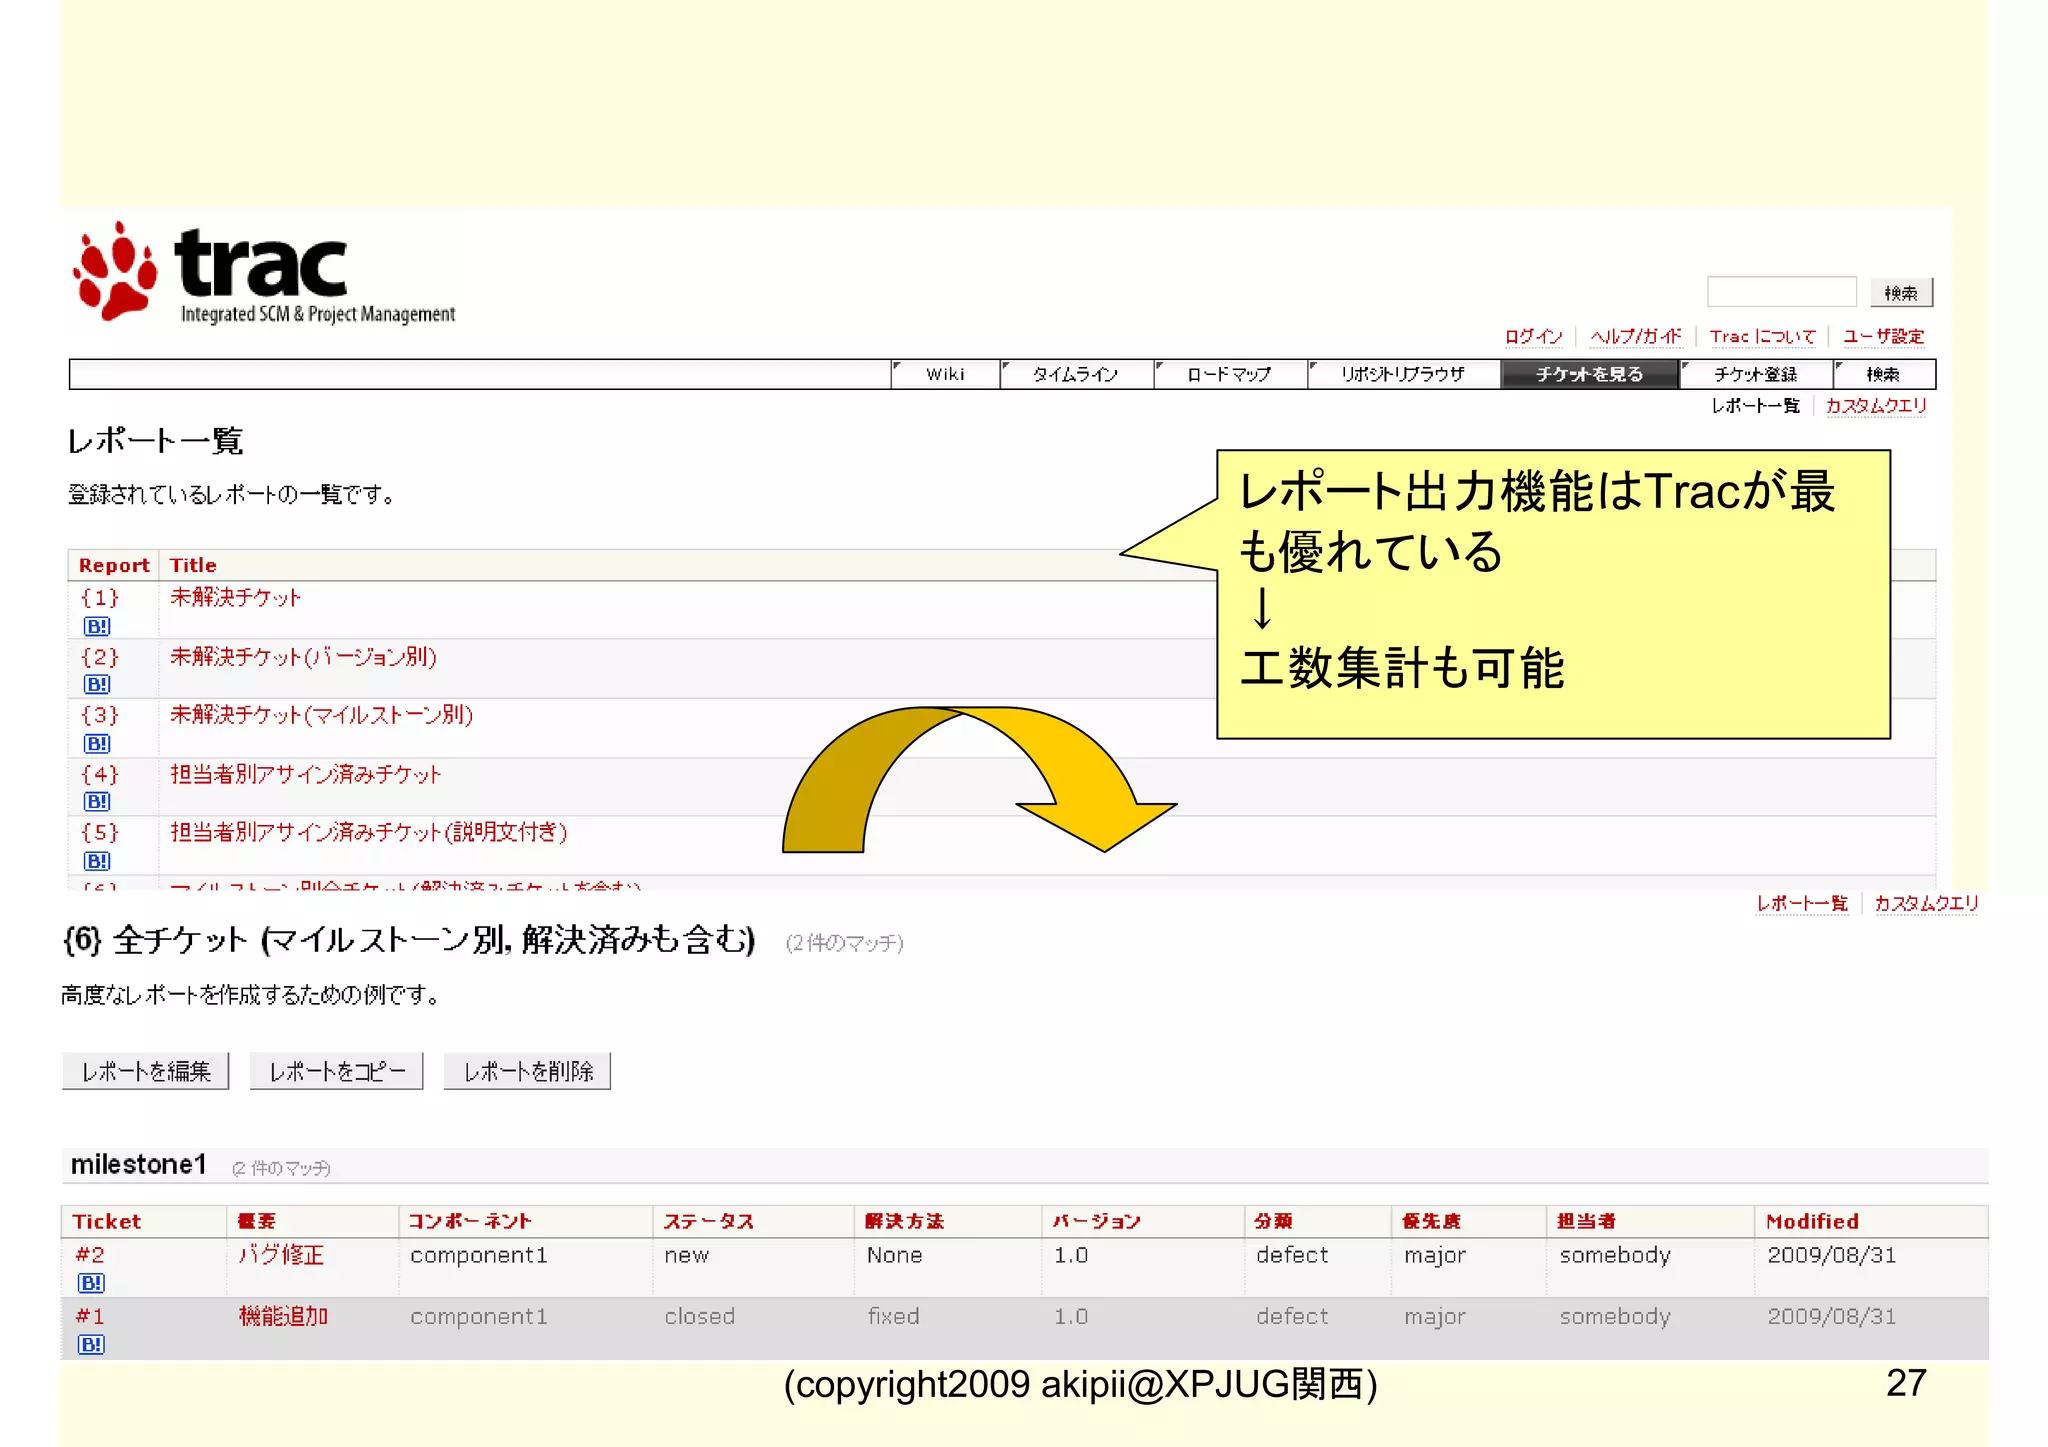Sort by ステータス column header
The image size is (2048, 1447).
(x=709, y=1222)
